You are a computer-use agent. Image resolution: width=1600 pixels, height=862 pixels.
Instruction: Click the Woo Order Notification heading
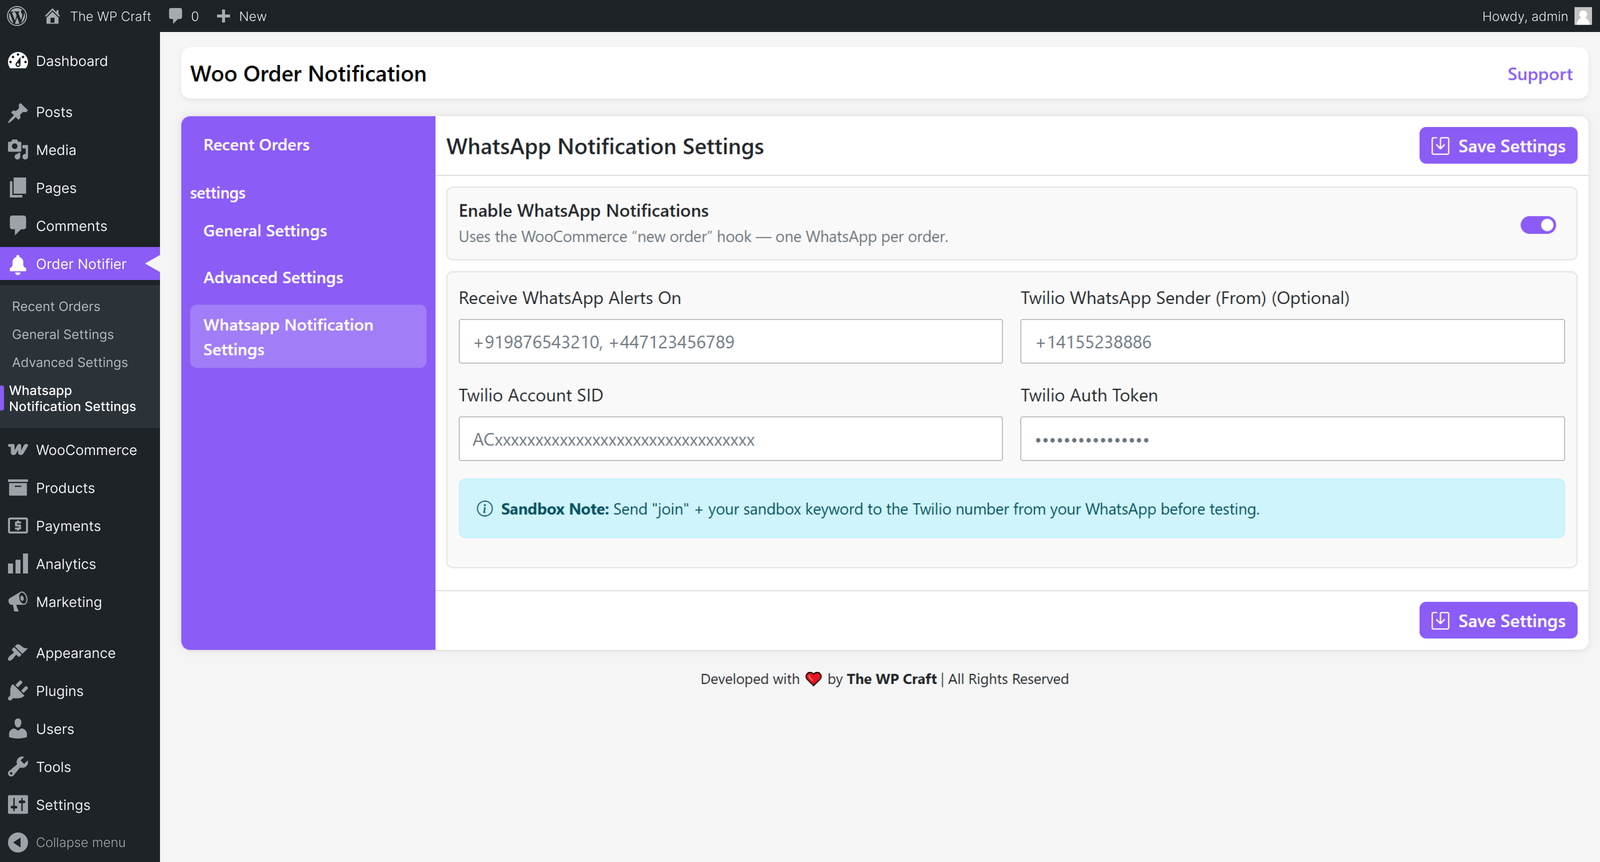click(x=308, y=74)
